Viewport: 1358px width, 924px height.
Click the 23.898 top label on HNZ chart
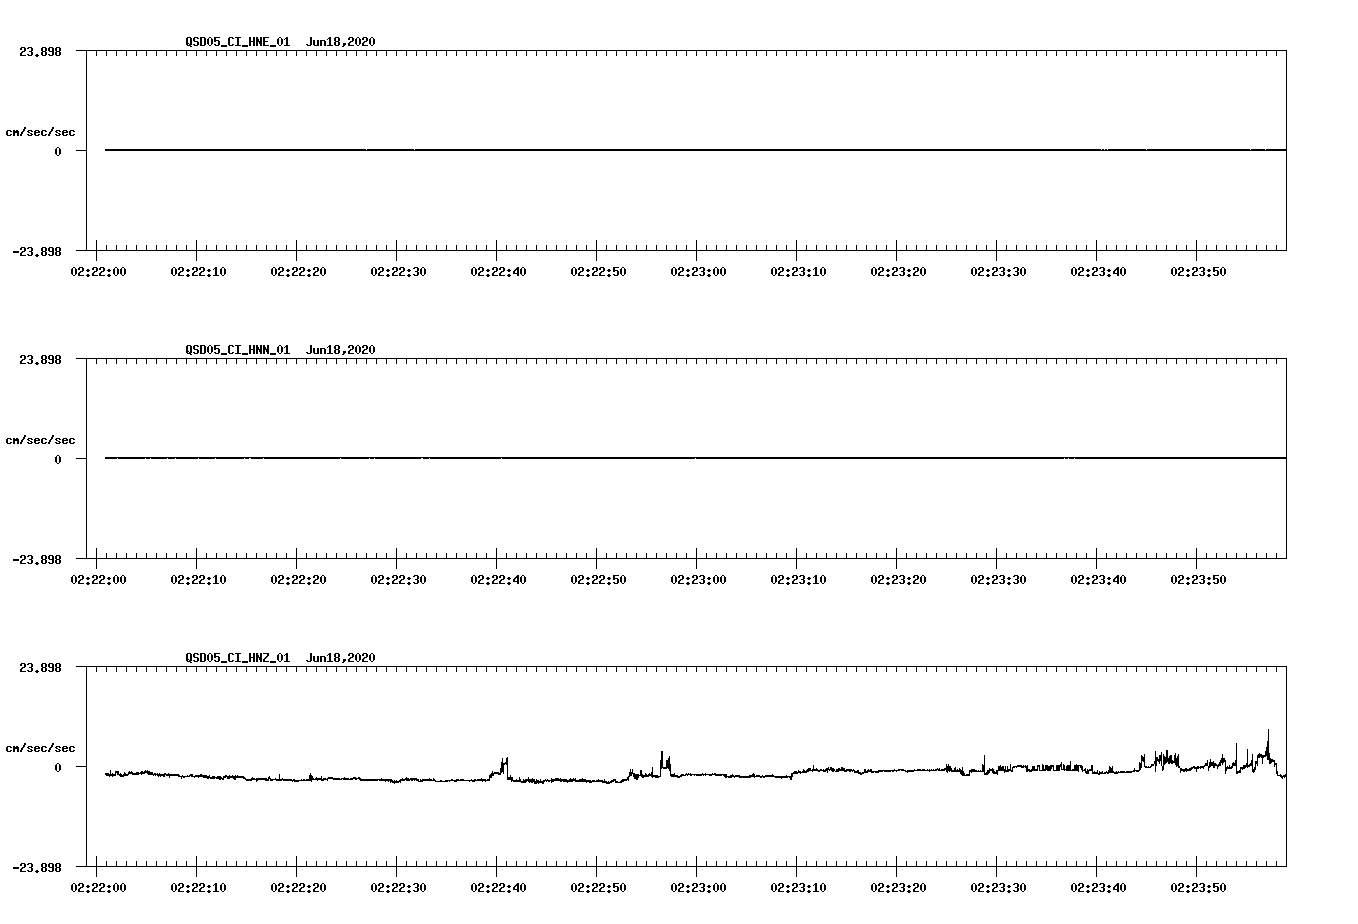(40, 667)
